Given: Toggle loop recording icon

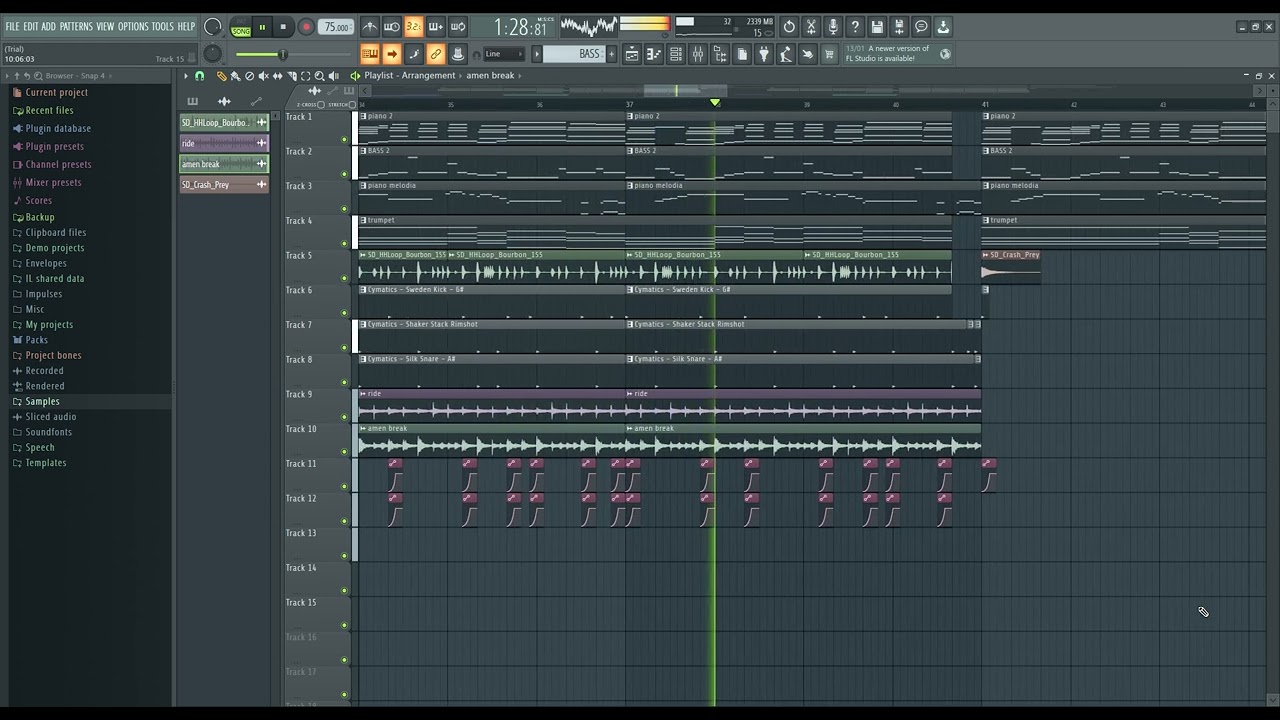Looking at the screenshot, I should pos(458,27).
